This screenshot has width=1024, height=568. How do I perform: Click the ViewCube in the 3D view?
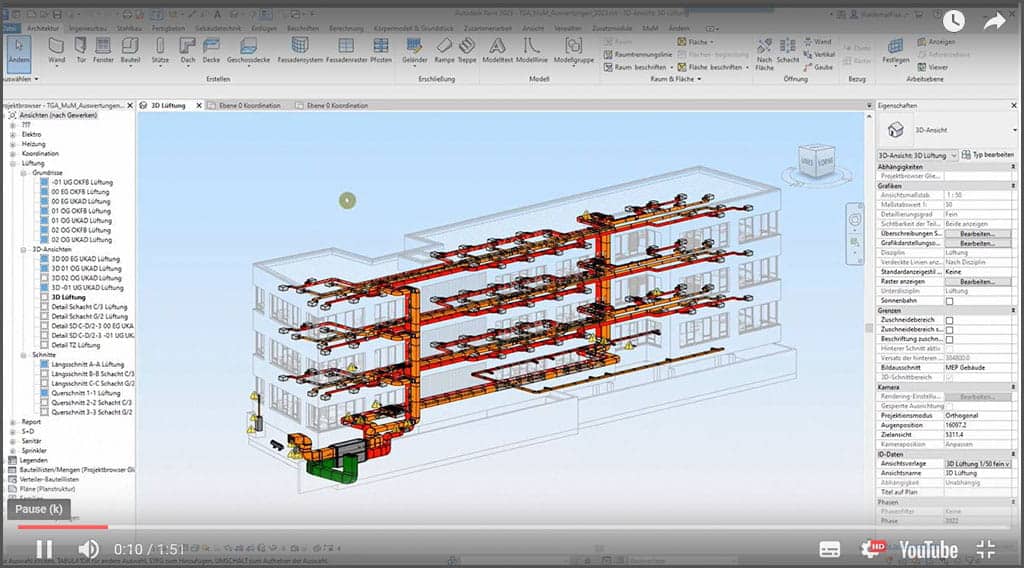click(x=817, y=161)
